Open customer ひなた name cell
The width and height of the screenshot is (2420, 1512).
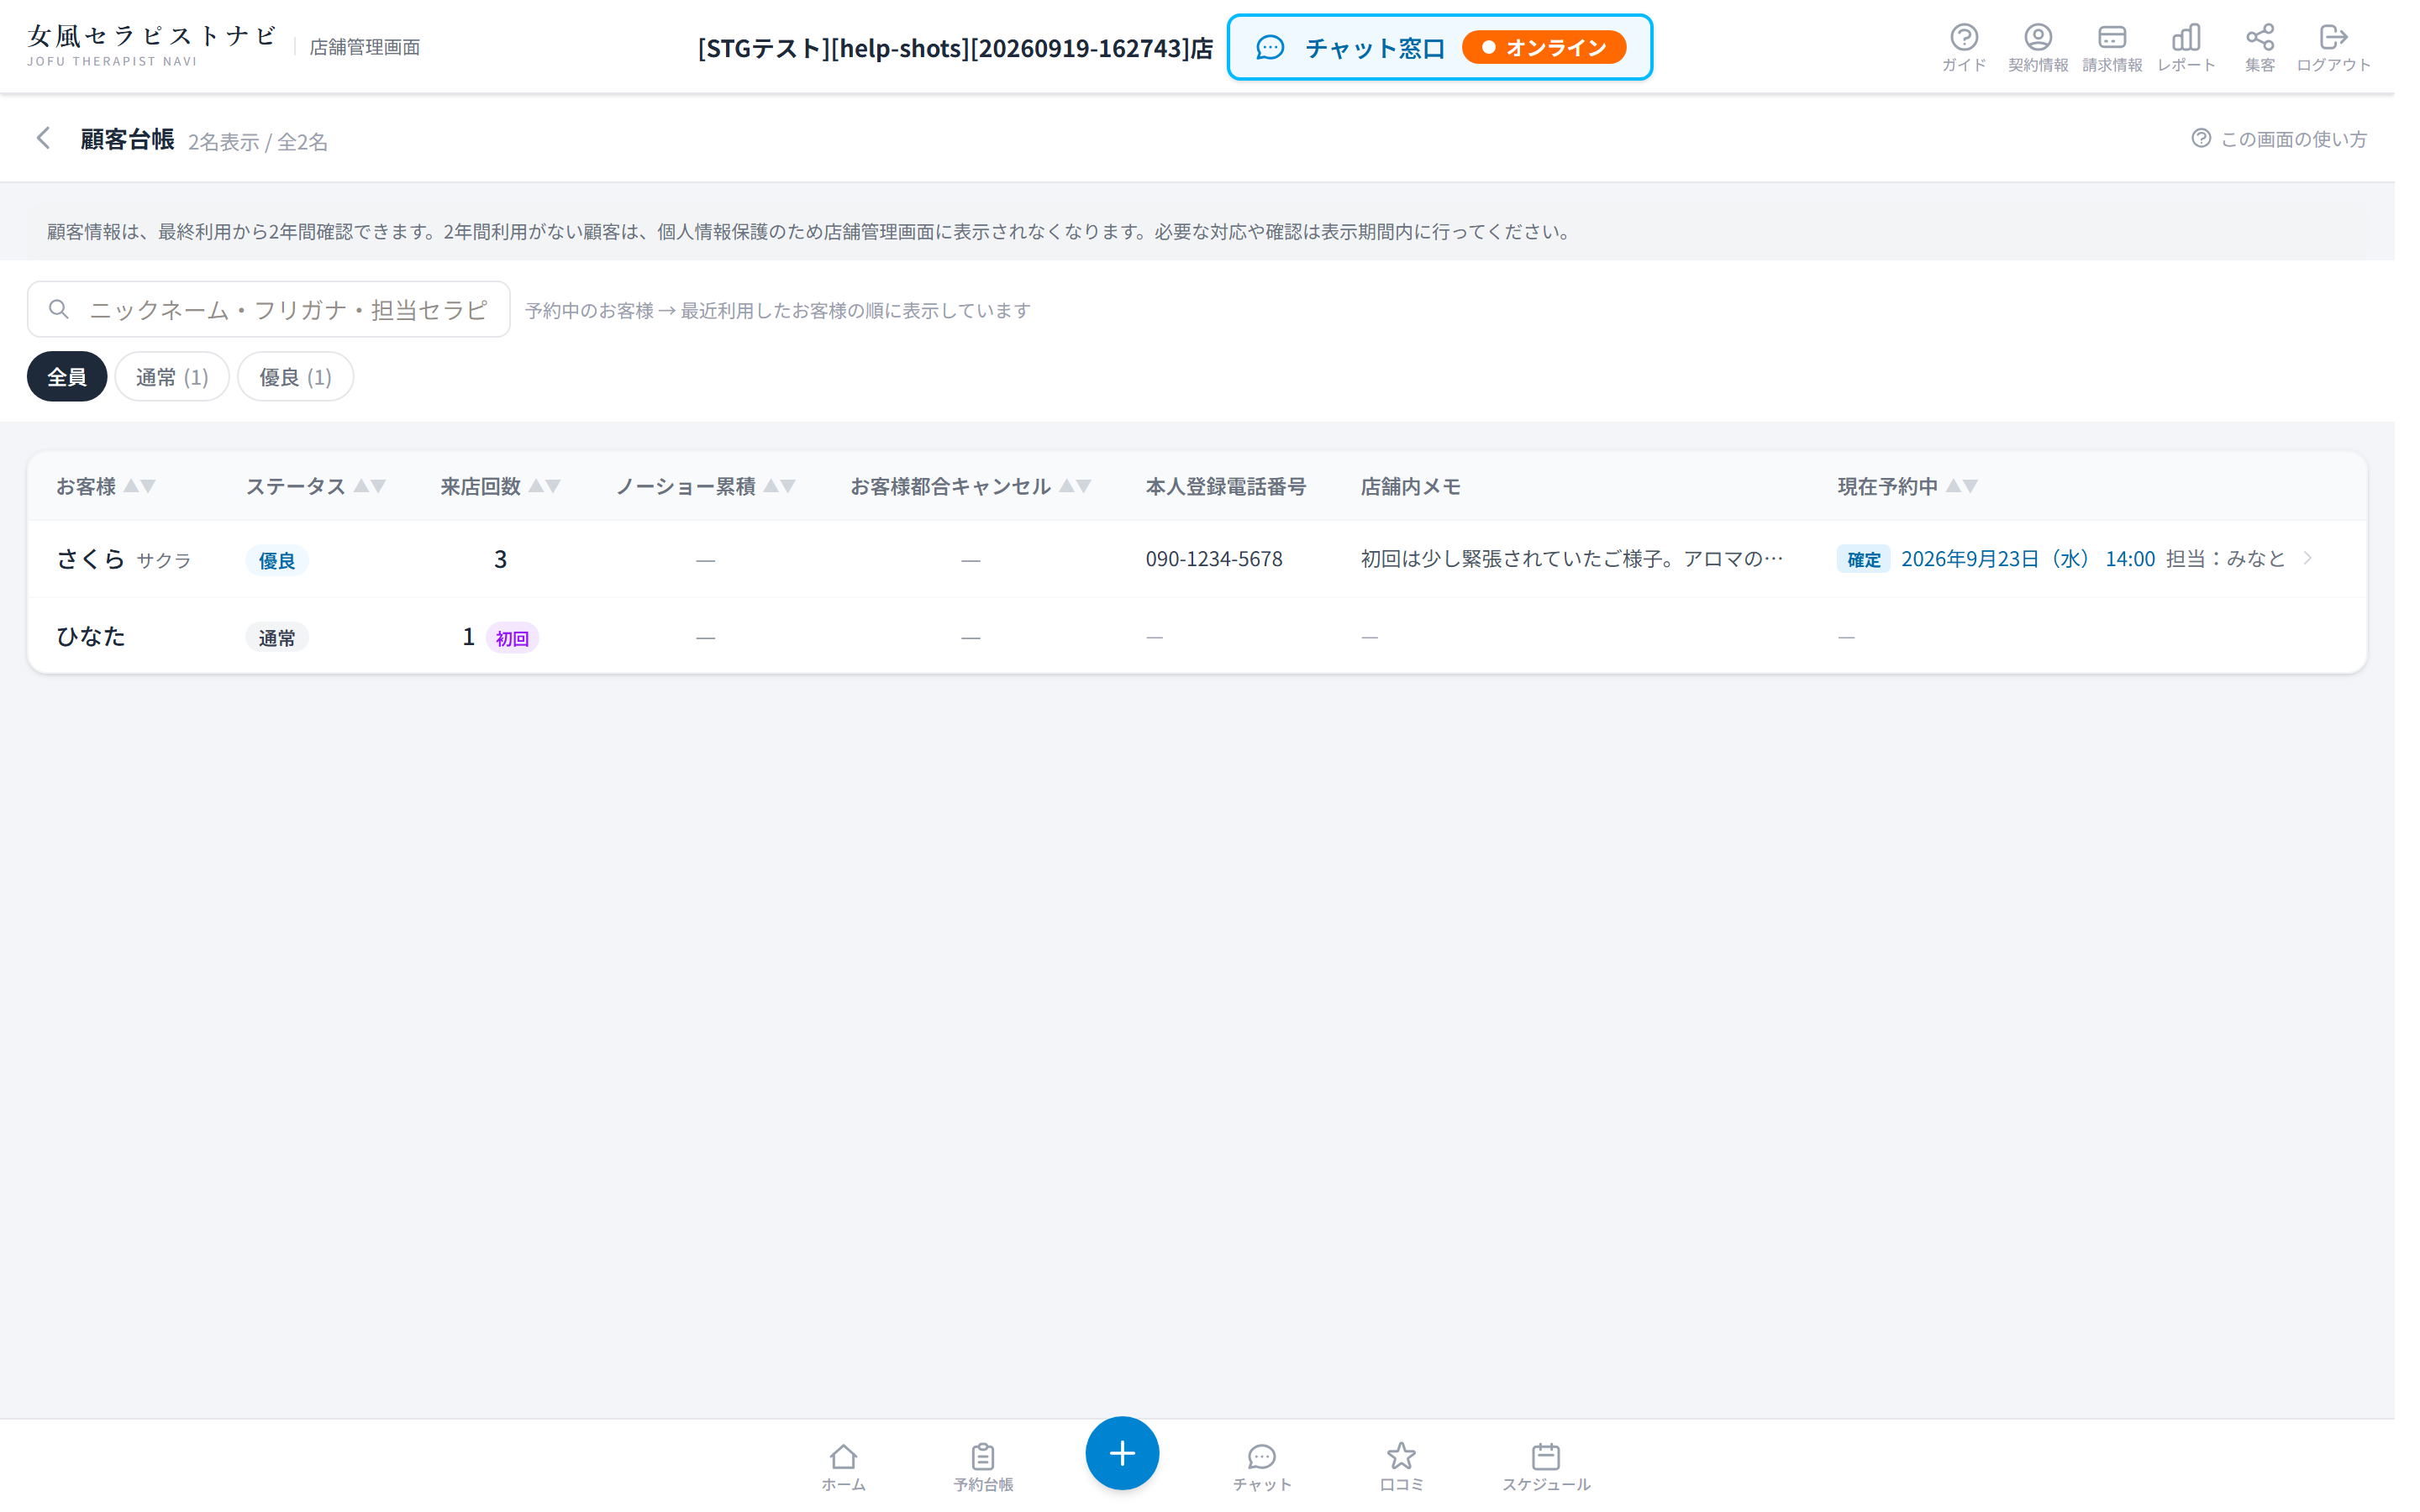coord(91,636)
